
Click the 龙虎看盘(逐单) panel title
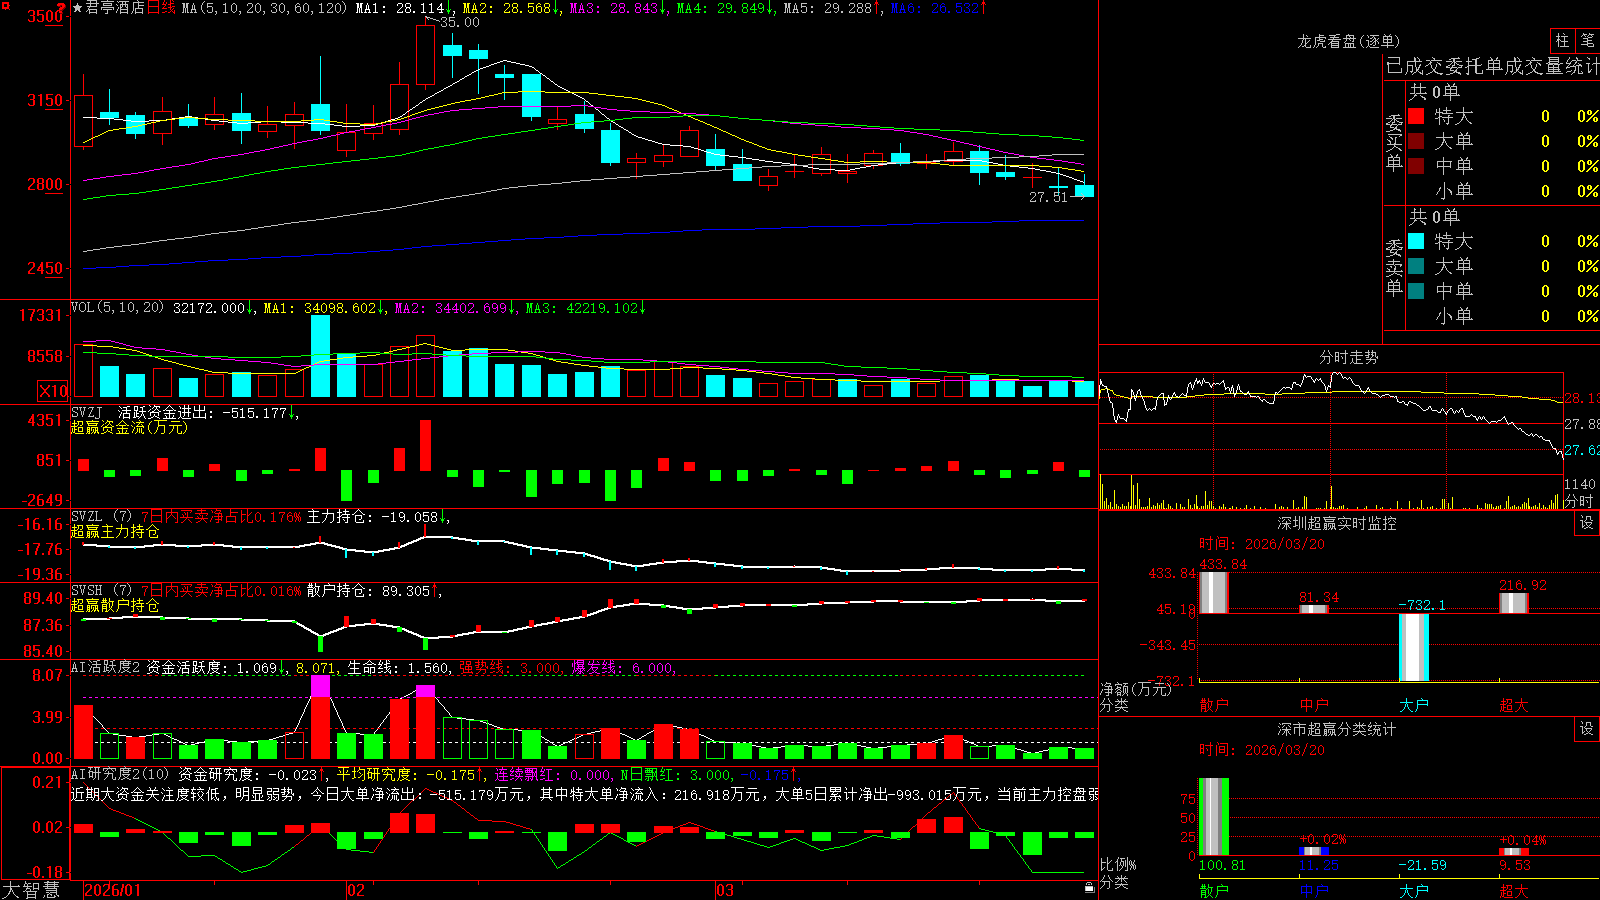(1348, 41)
